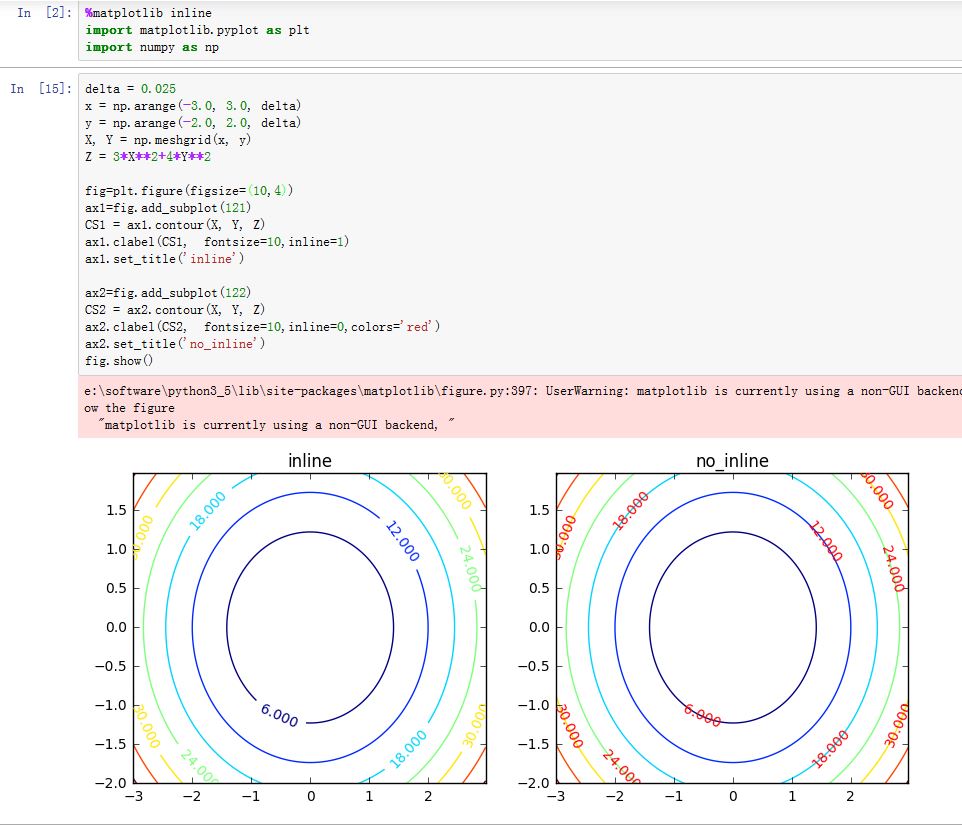Click the "x = np.arange(-3.0, 3.0, delta)" line
This screenshot has width=962, height=825.
(193, 106)
